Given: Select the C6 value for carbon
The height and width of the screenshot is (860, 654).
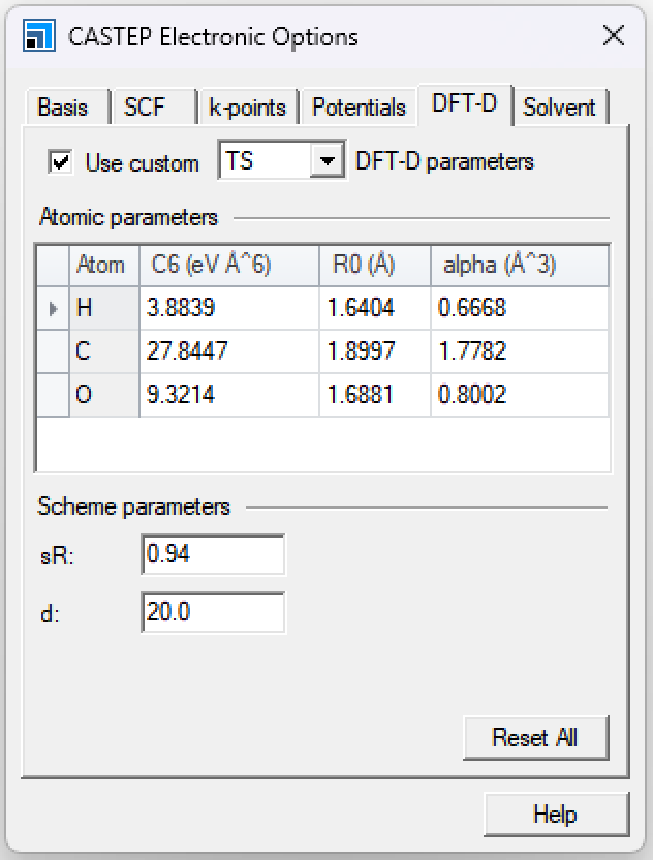Looking at the screenshot, I should pyautogui.click(x=230, y=351).
